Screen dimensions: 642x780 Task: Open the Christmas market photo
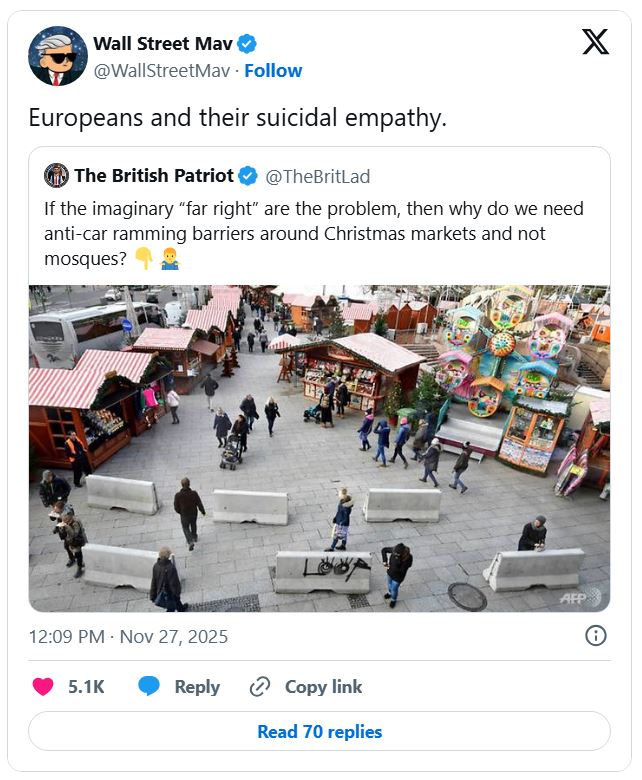click(x=319, y=448)
